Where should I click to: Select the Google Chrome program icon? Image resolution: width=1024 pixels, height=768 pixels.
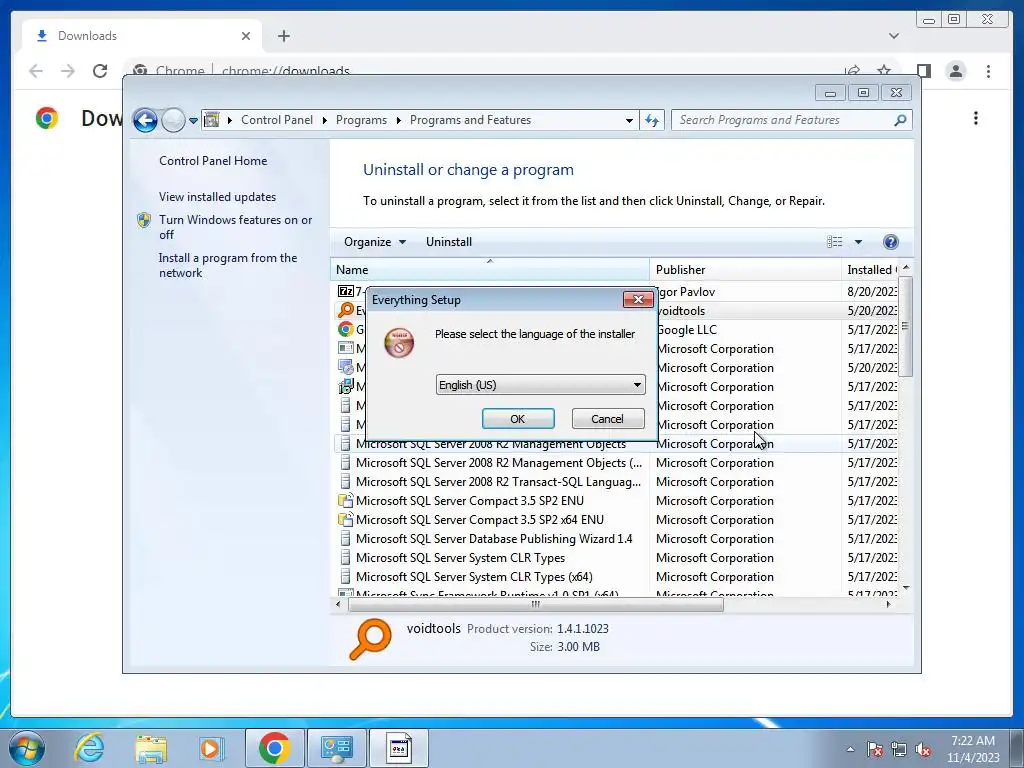[345, 329]
